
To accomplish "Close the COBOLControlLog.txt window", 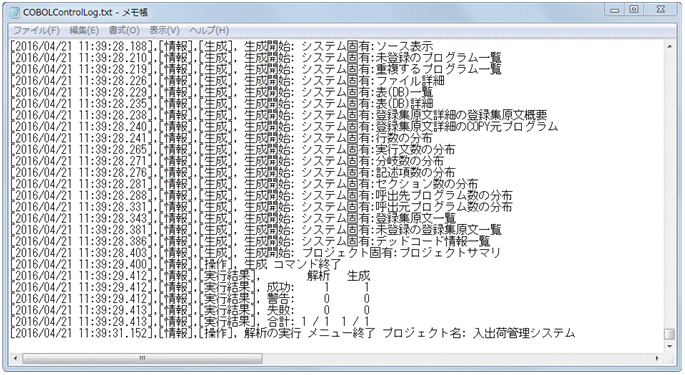I will coord(660,10).
